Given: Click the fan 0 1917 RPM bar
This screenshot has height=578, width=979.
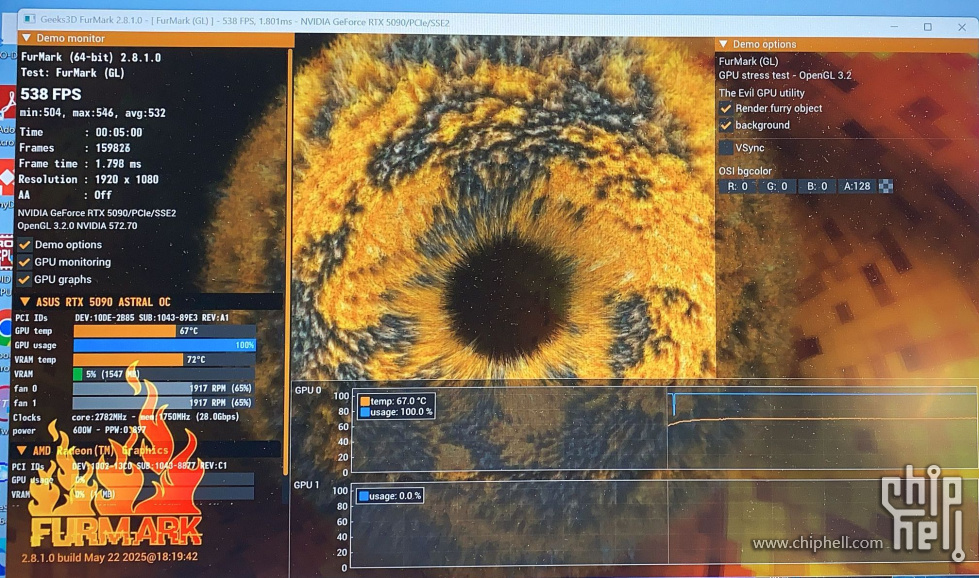Looking at the screenshot, I should pos(164,388).
